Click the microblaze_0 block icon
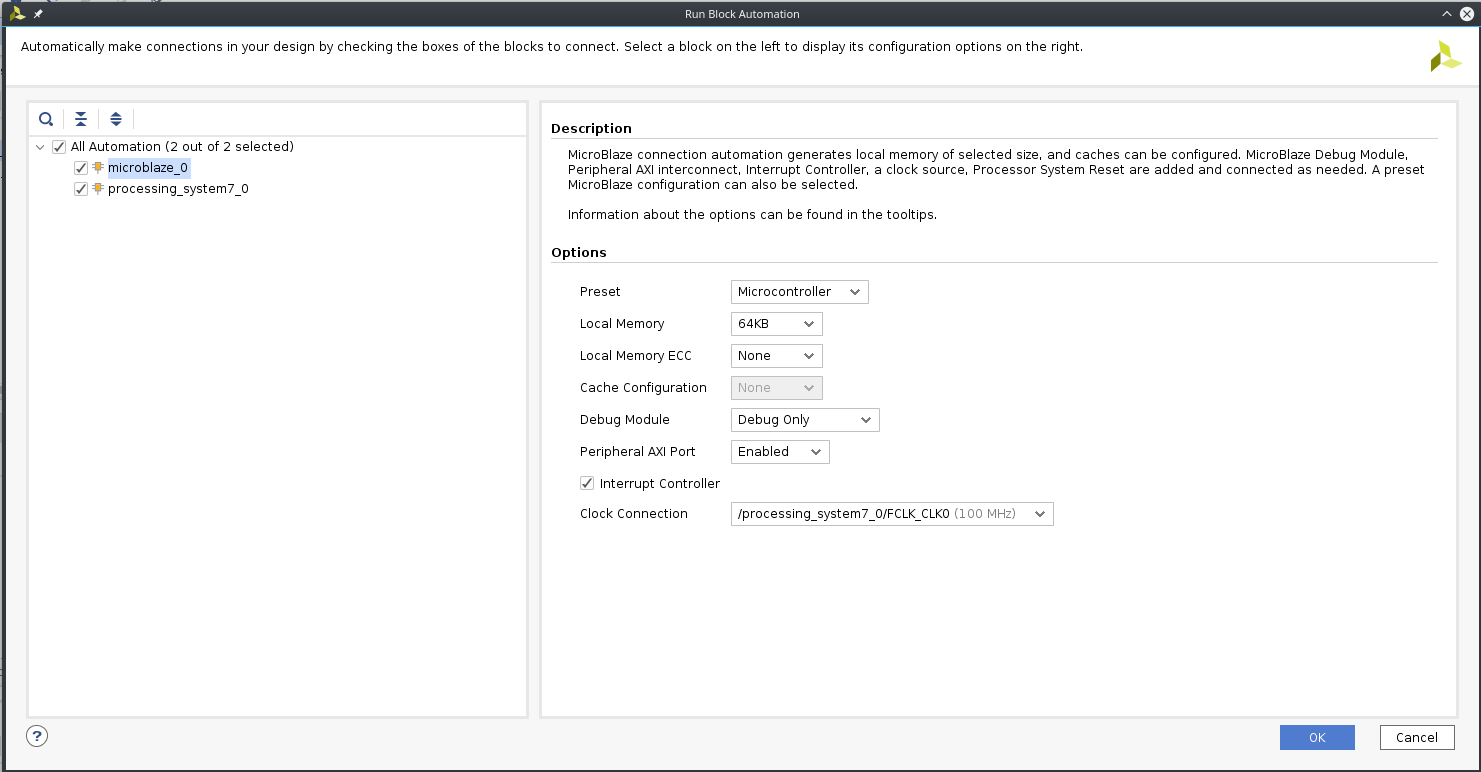Viewport: 1481px width, 772px height. click(x=98, y=168)
